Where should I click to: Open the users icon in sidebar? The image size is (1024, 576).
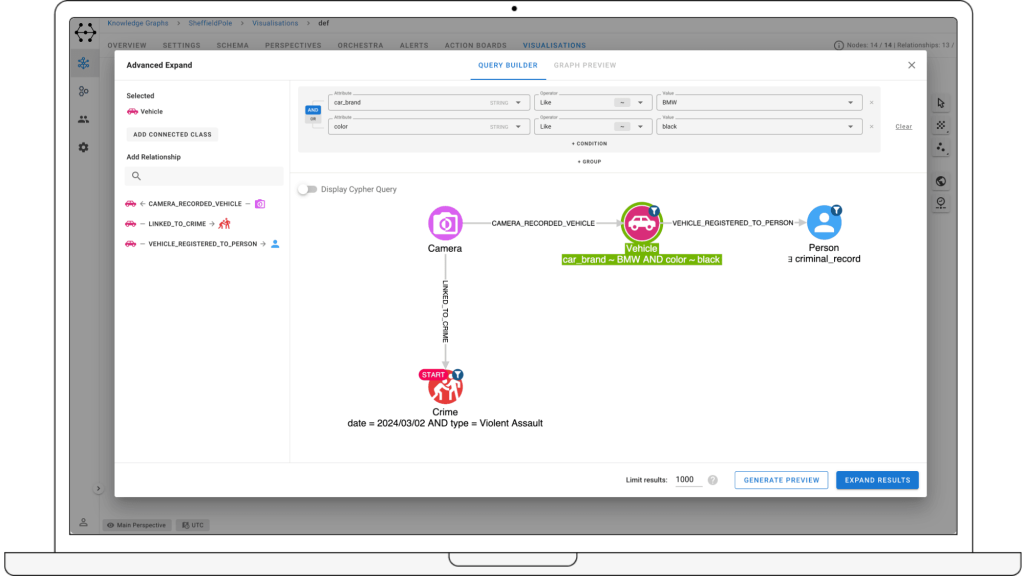click(84, 120)
